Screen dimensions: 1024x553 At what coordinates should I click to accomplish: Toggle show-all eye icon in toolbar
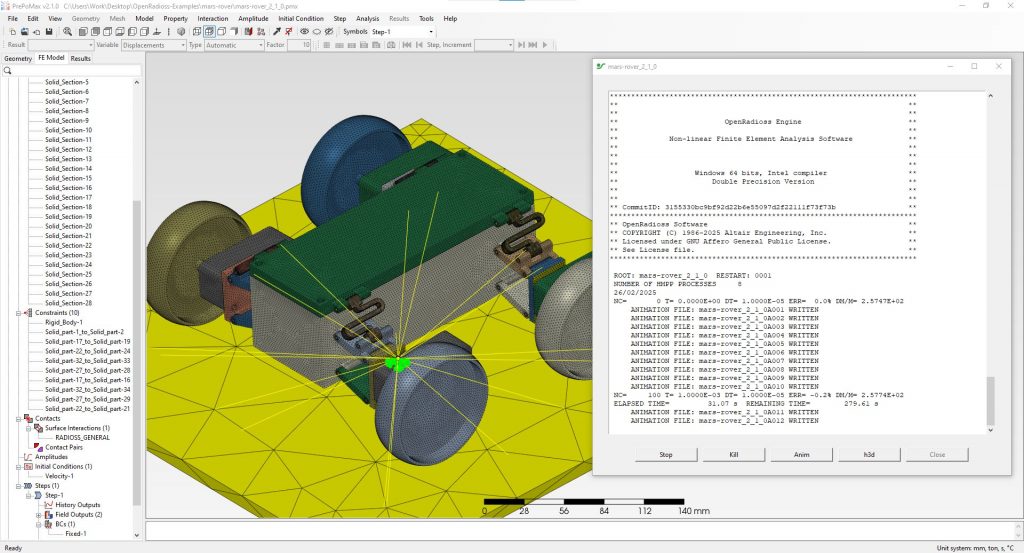[x=304, y=31]
